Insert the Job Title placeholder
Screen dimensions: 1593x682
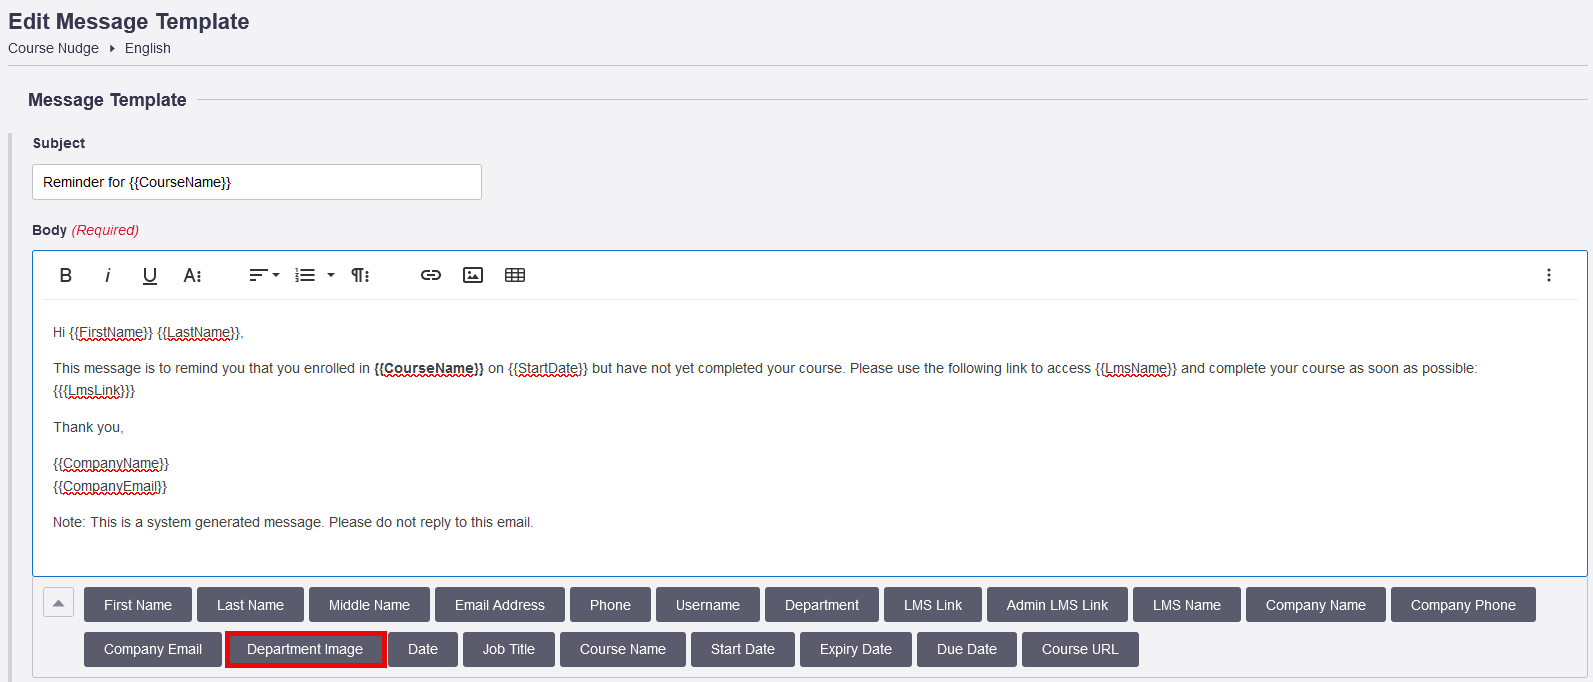click(509, 649)
